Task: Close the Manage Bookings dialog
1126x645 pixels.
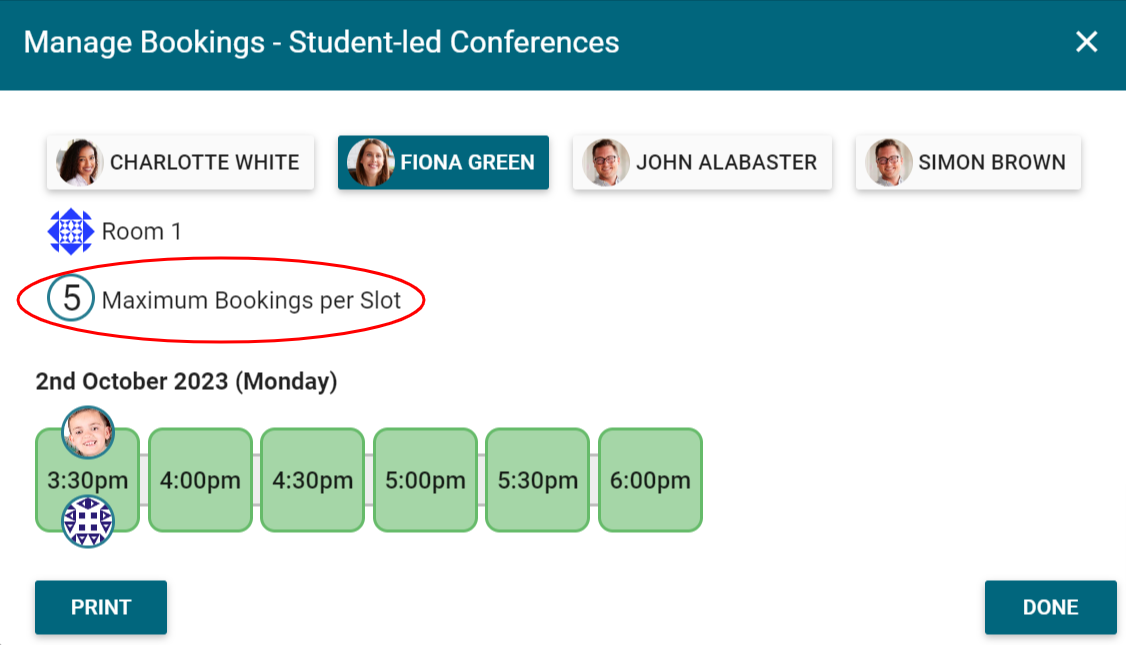Action: (1086, 42)
